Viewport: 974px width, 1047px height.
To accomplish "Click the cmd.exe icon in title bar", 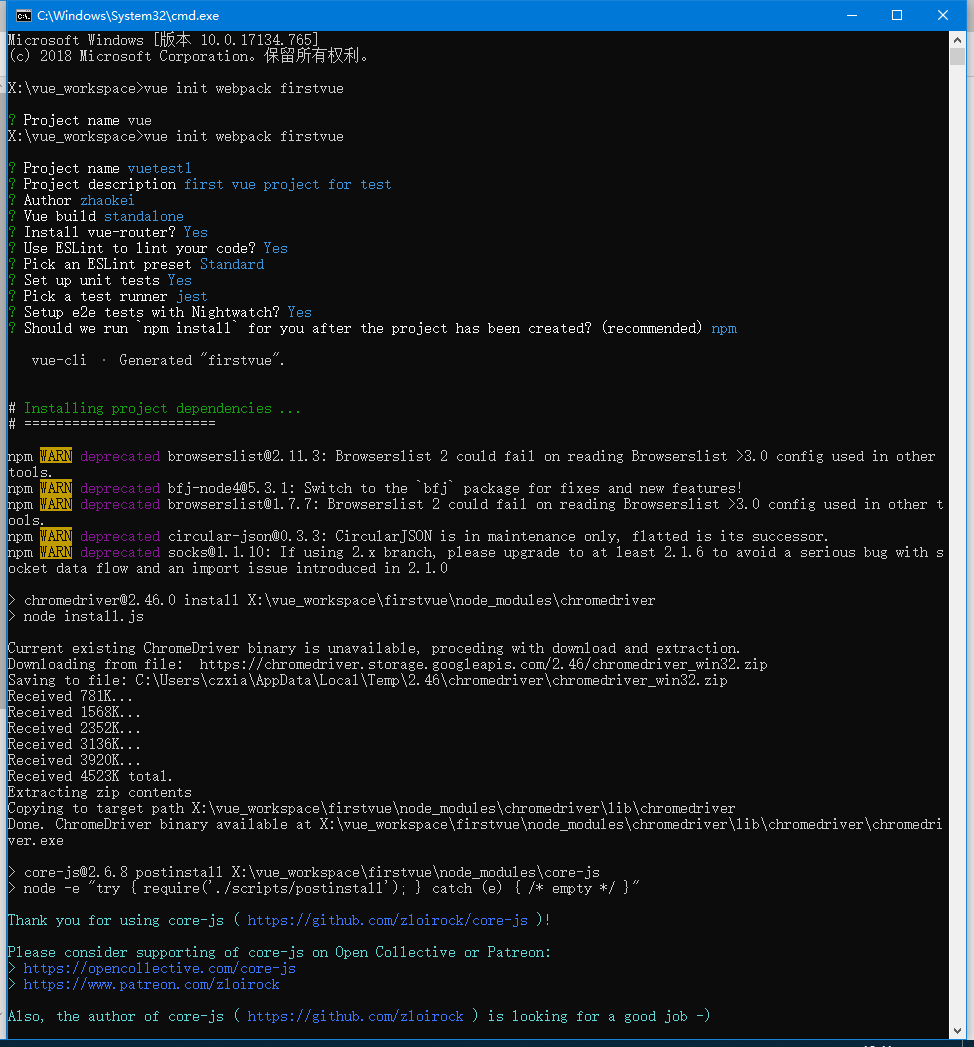I will point(23,15).
